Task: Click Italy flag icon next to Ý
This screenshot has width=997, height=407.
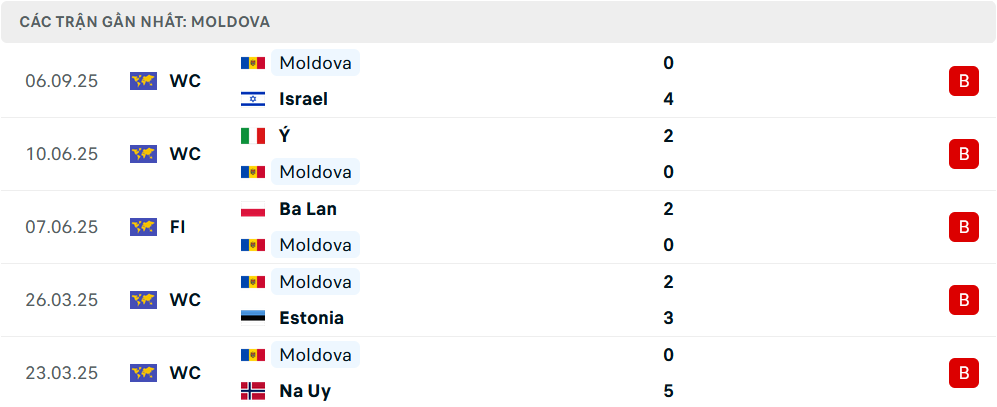Action: point(252,136)
